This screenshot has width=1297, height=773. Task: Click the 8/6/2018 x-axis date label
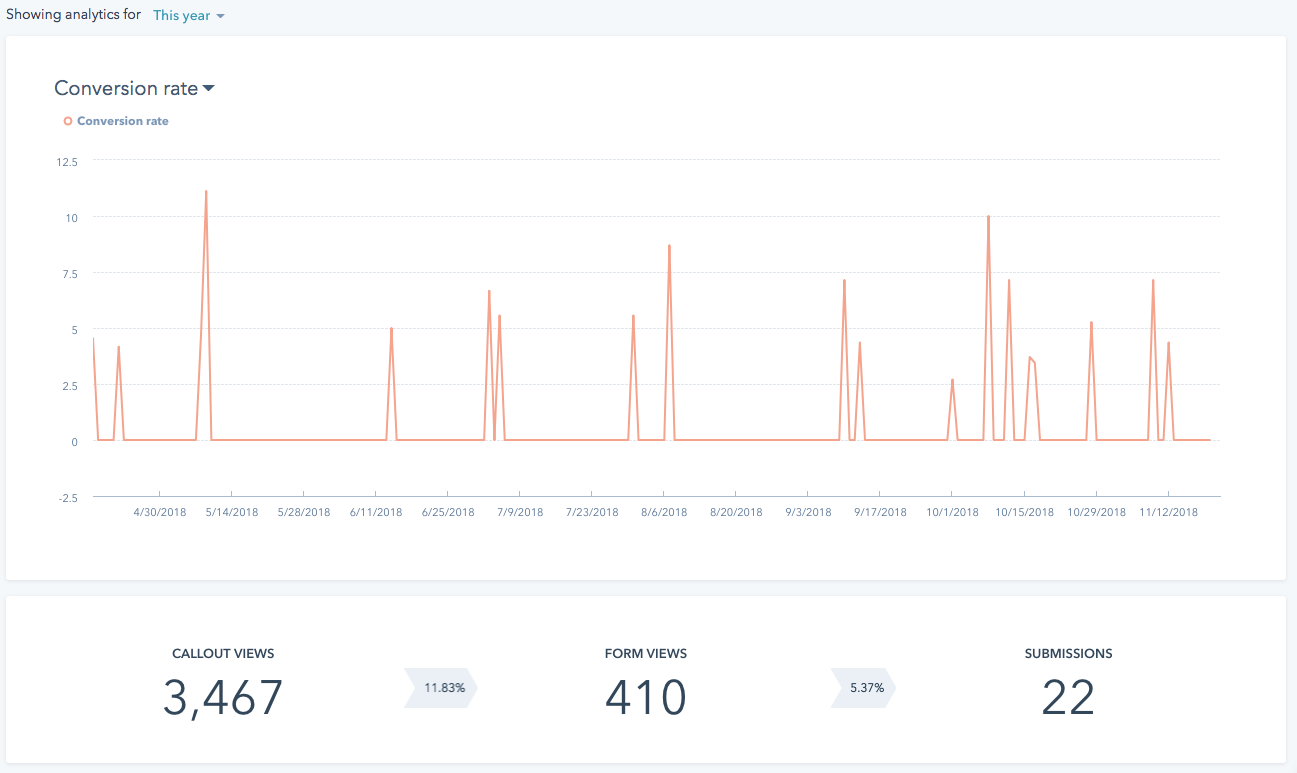(x=664, y=512)
